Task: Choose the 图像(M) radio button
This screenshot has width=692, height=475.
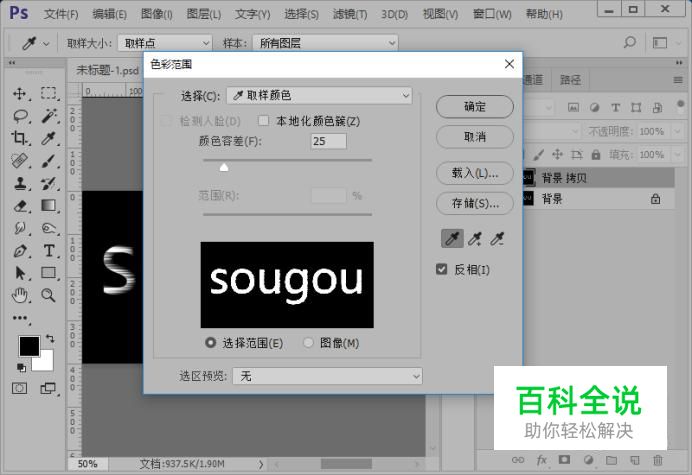Action: (308, 343)
